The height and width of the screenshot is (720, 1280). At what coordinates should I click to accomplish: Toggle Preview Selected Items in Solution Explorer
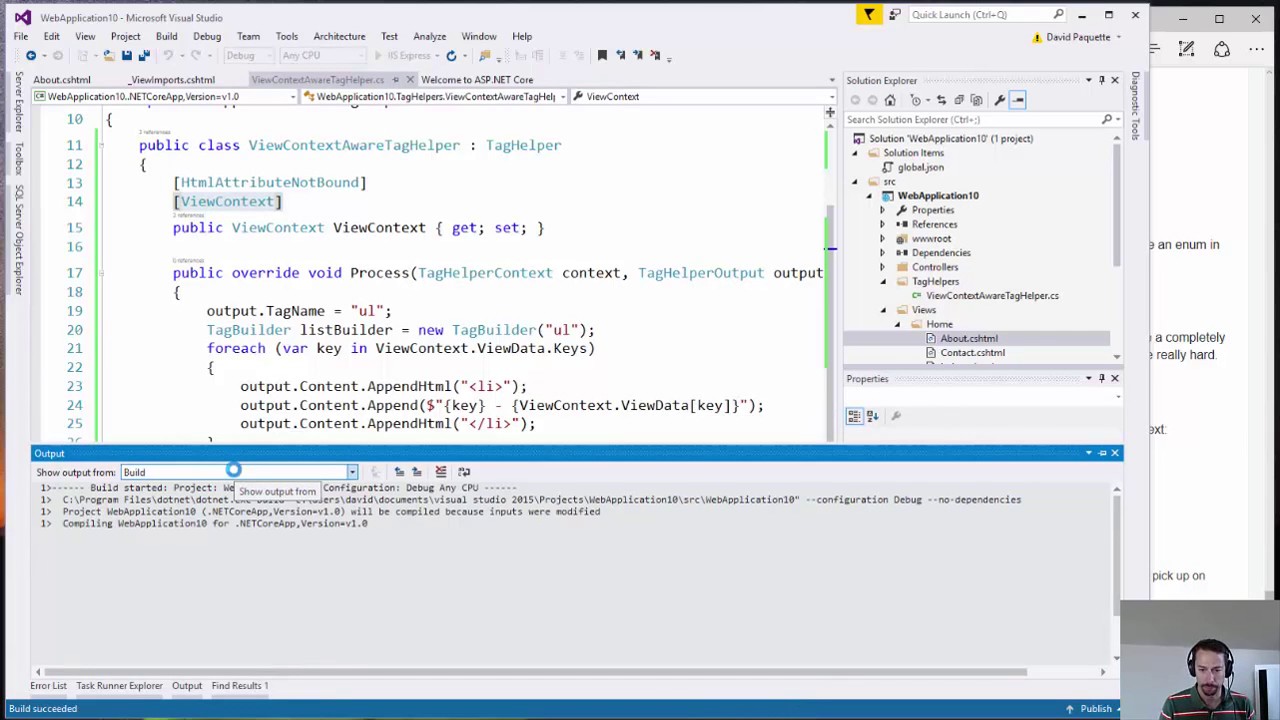1017,100
